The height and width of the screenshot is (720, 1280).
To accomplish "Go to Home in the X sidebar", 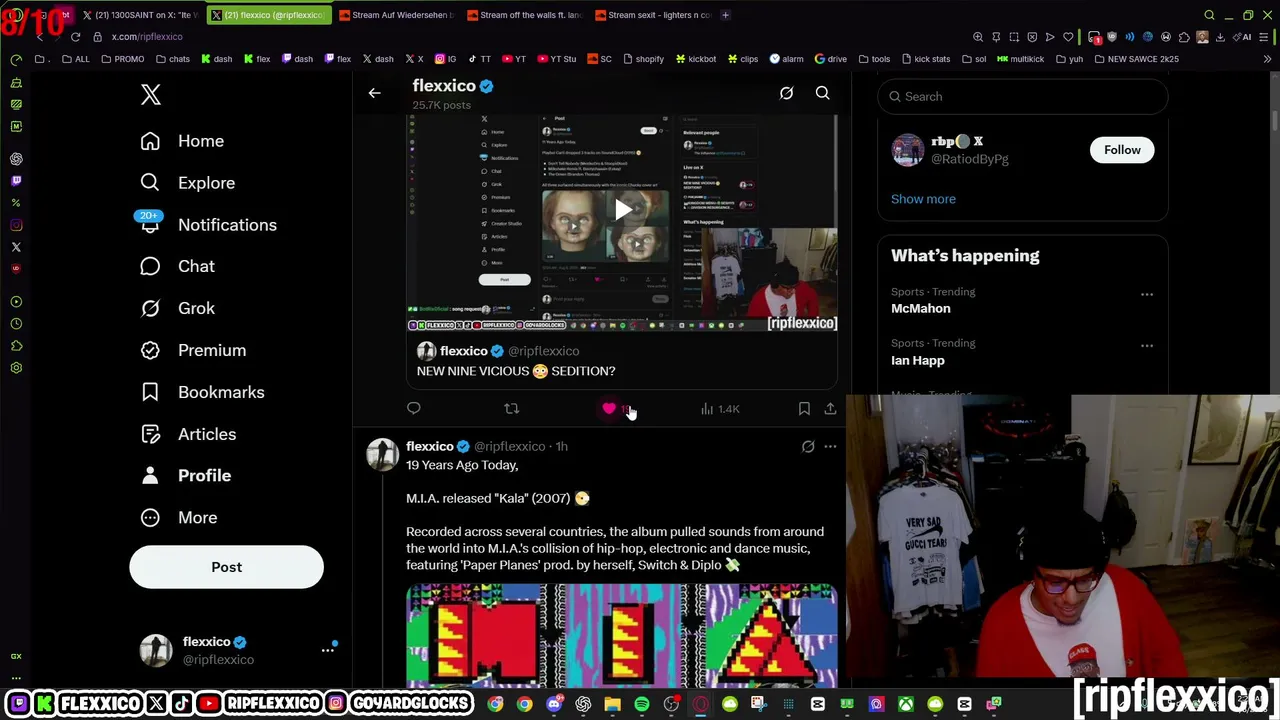I will 182,141.
